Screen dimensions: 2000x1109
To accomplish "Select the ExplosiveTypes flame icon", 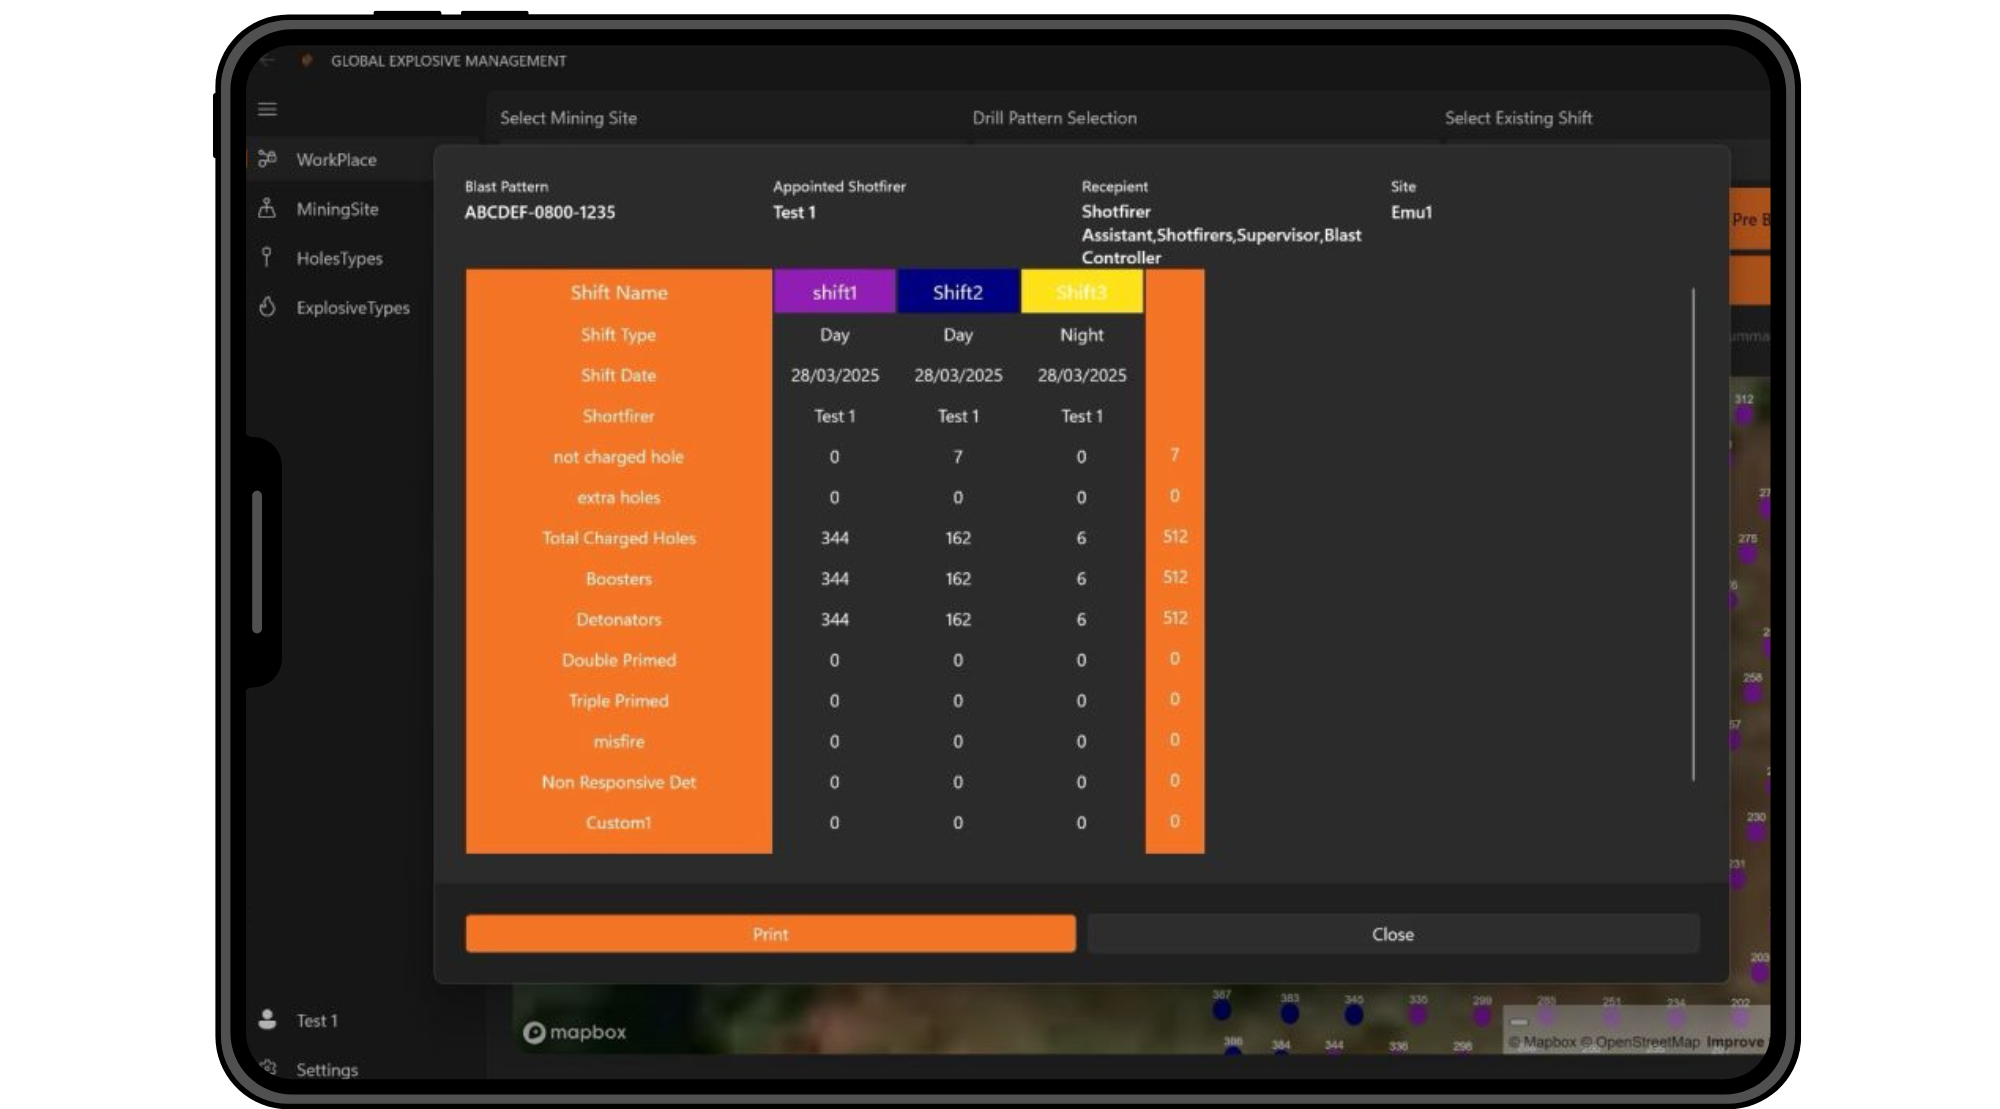I will point(266,308).
